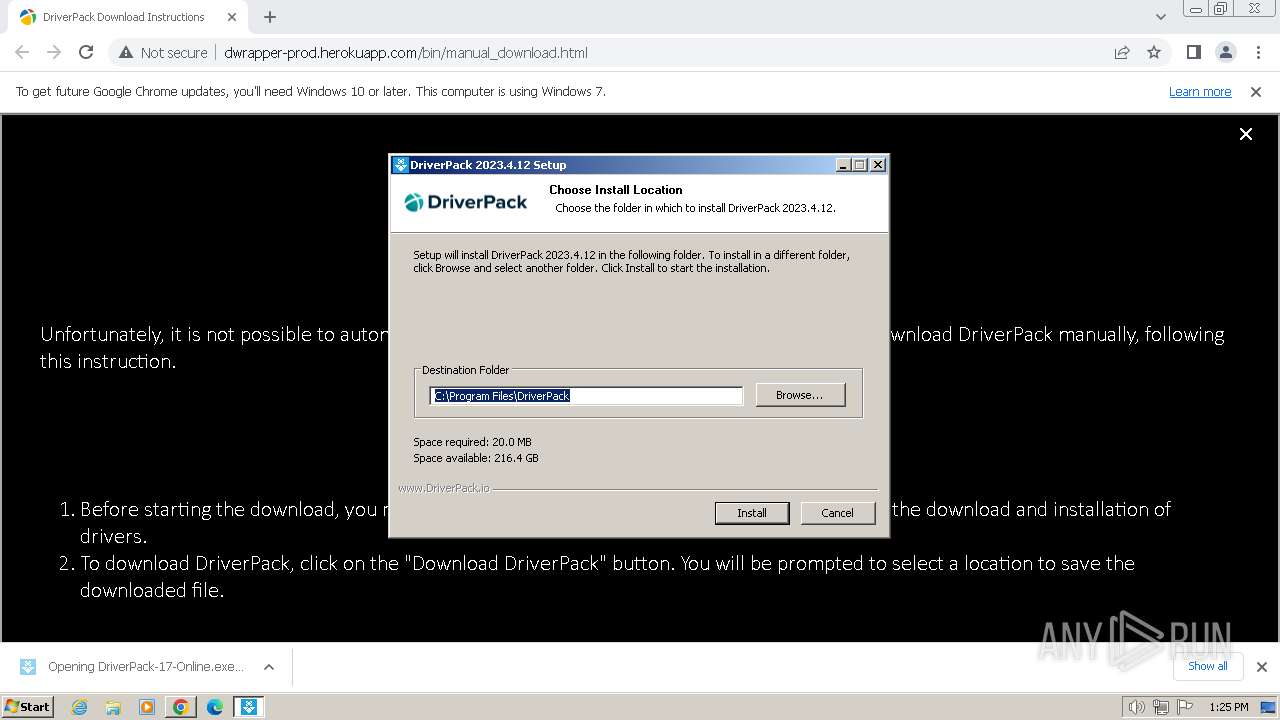Click the 'Space available: 216.4 GB' text
Image resolution: width=1280 pixels, height=720 pixels.
click(476, 458)
